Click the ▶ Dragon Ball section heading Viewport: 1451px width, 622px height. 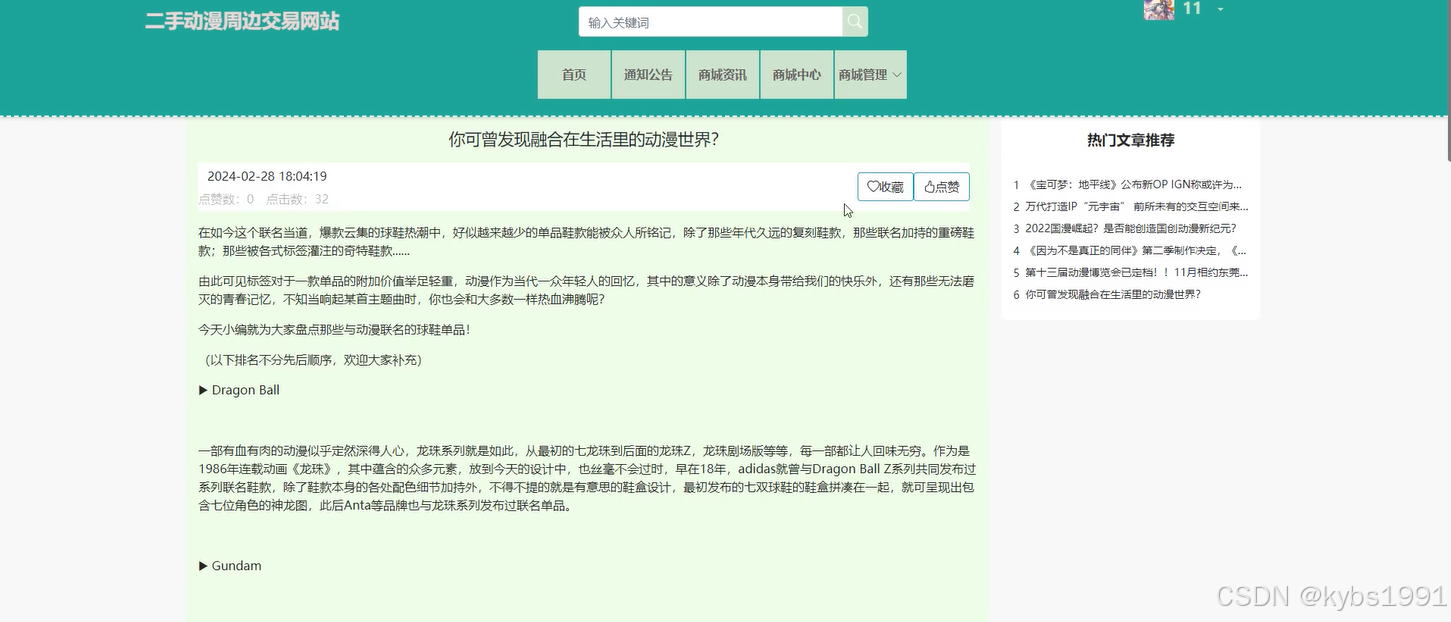click(x=239, y=390)
